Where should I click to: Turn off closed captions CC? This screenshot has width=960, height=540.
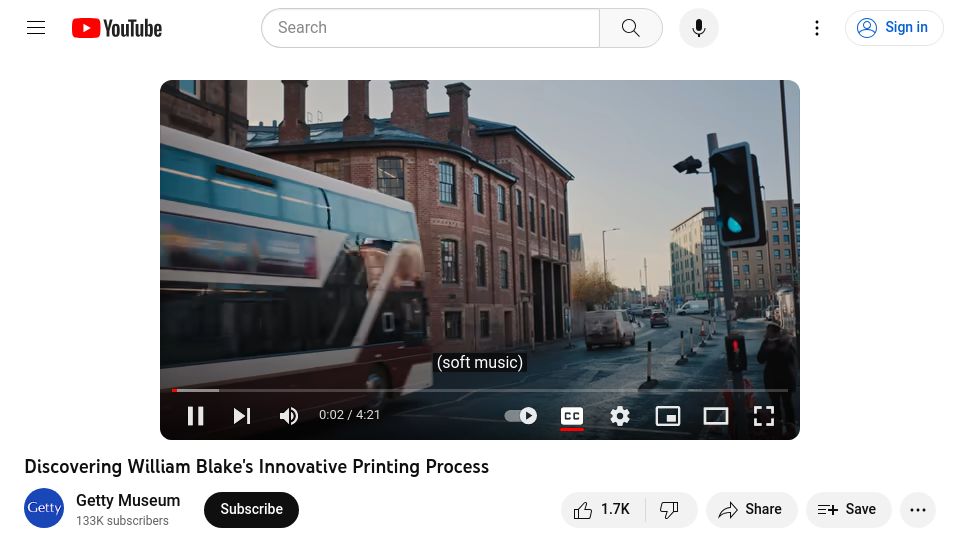[x=572, y=416]
